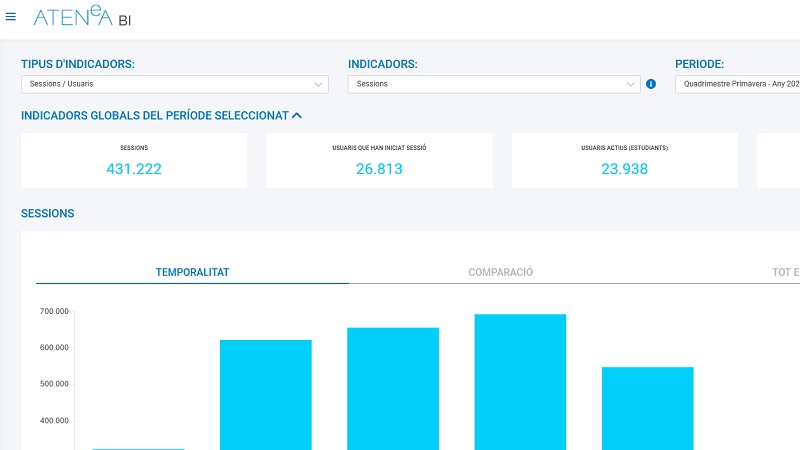Click the Sessions 431.222 indicator card
The height and width of the screenshot is (450, 800).
[x=134, y=161]
